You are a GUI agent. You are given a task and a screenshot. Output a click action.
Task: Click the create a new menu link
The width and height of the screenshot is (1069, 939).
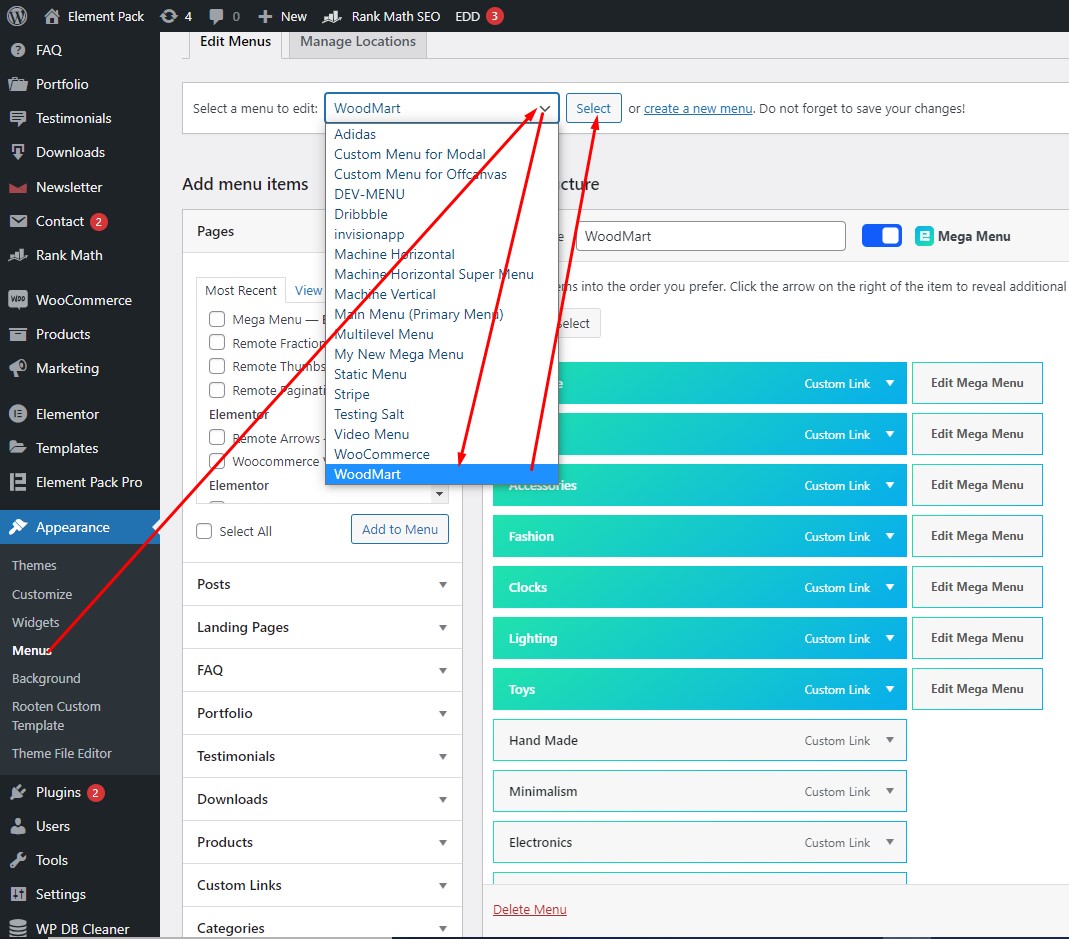pos(698,108)
